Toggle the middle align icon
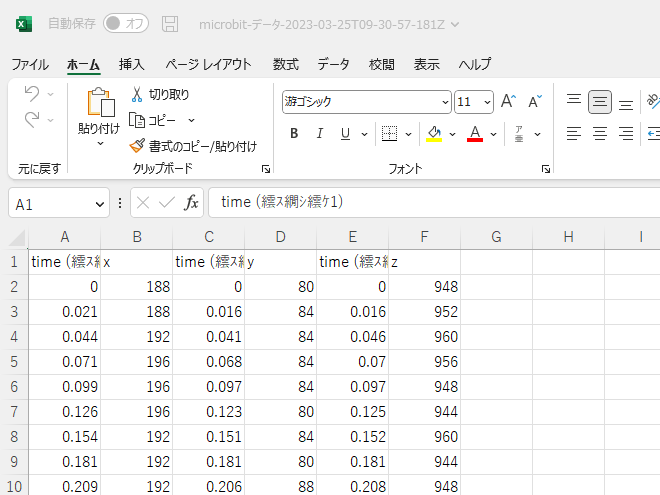This screenshot has width=660, height=495. (x=600, y=101)
